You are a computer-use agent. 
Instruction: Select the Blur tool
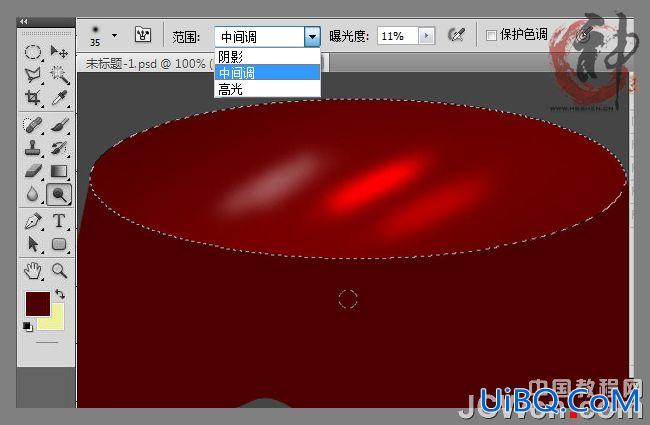(x=33, y=194)
